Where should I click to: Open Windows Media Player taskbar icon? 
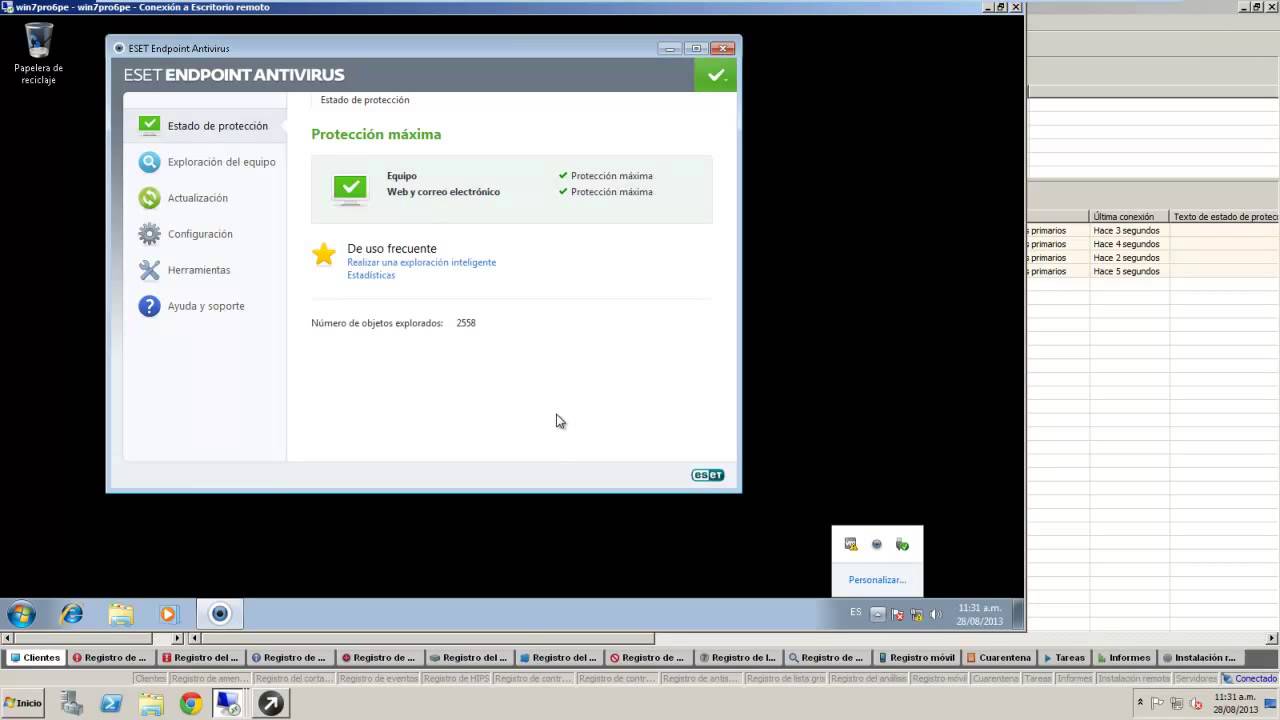(168, 614)
